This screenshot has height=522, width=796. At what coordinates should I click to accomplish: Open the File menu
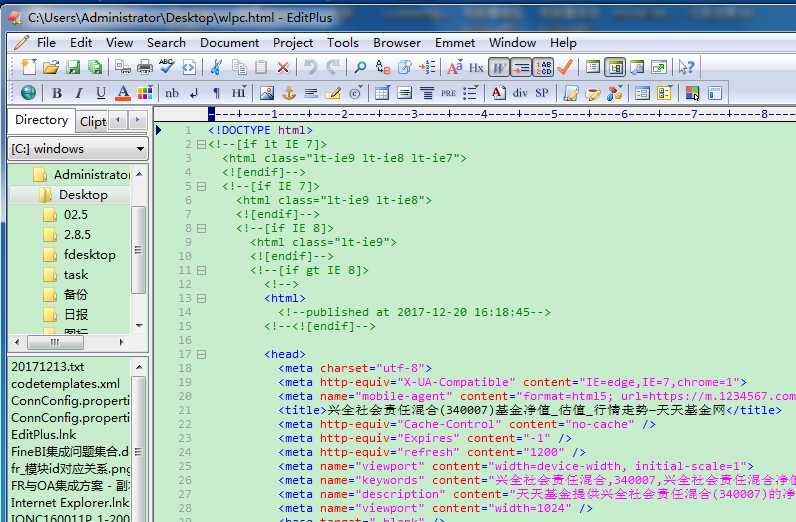coord(46,43)
